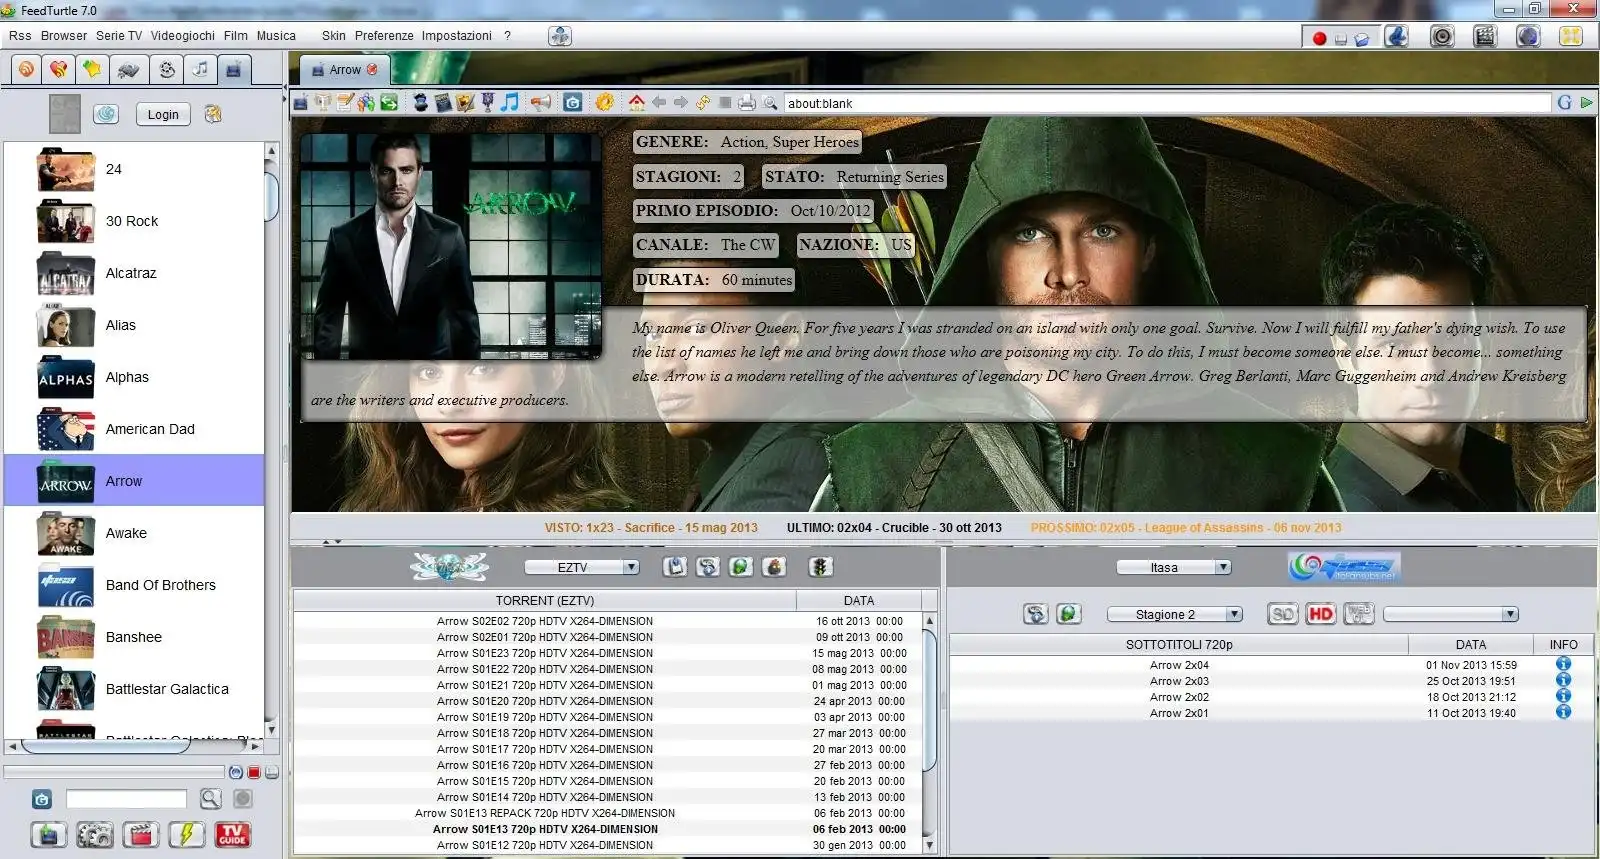Select American Dad in the series list

coord(134,429)
